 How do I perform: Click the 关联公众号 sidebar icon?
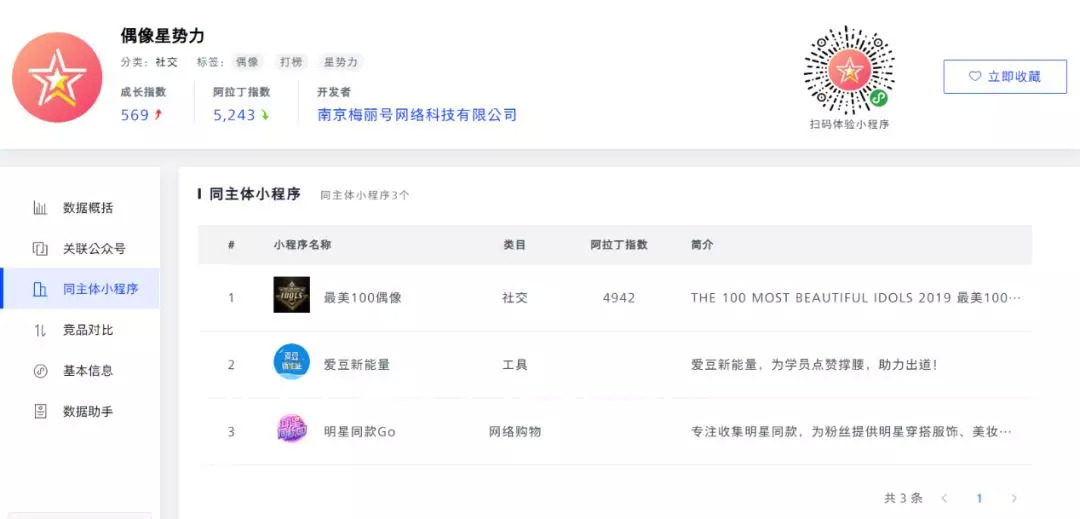point(40,249)
